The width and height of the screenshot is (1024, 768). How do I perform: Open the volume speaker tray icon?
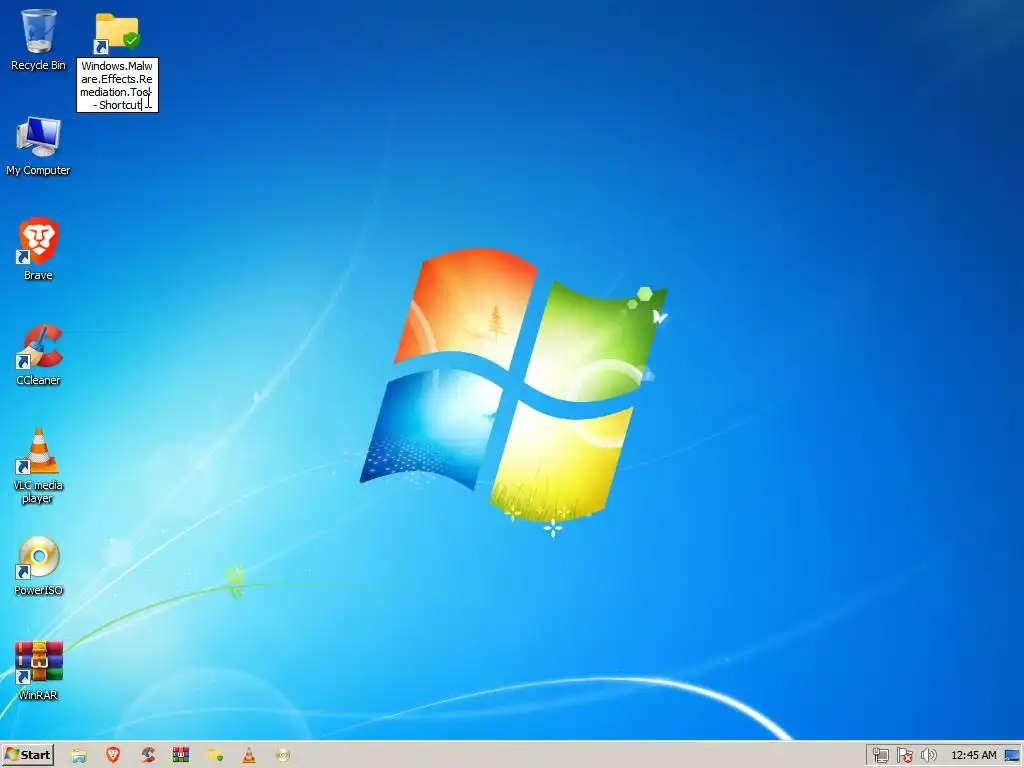click(x=928, y=756)
